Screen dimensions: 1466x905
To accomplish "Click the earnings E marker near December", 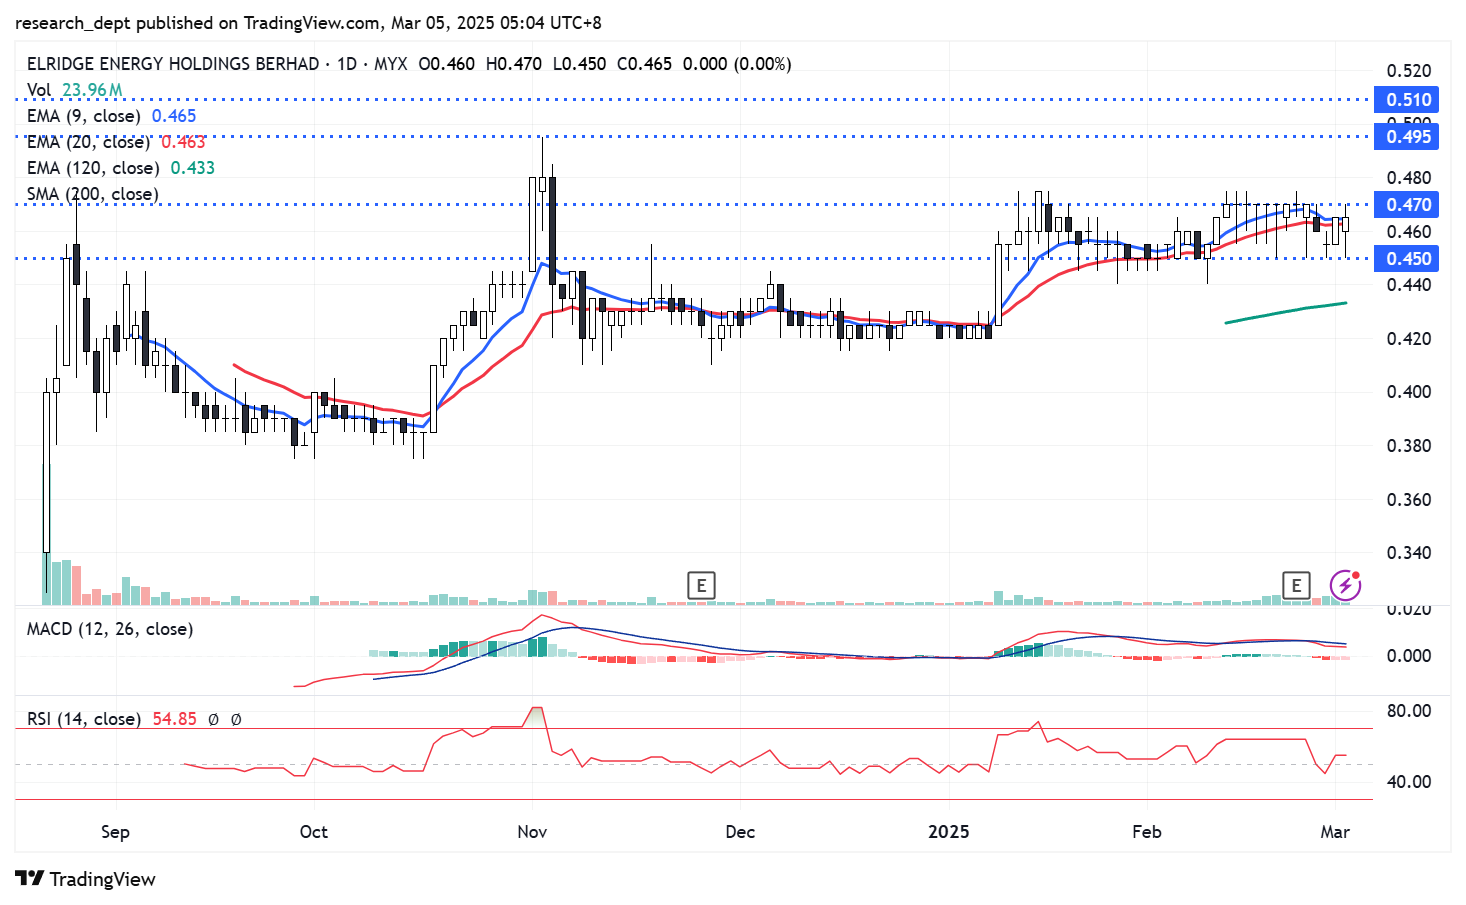I will [701, 586].
